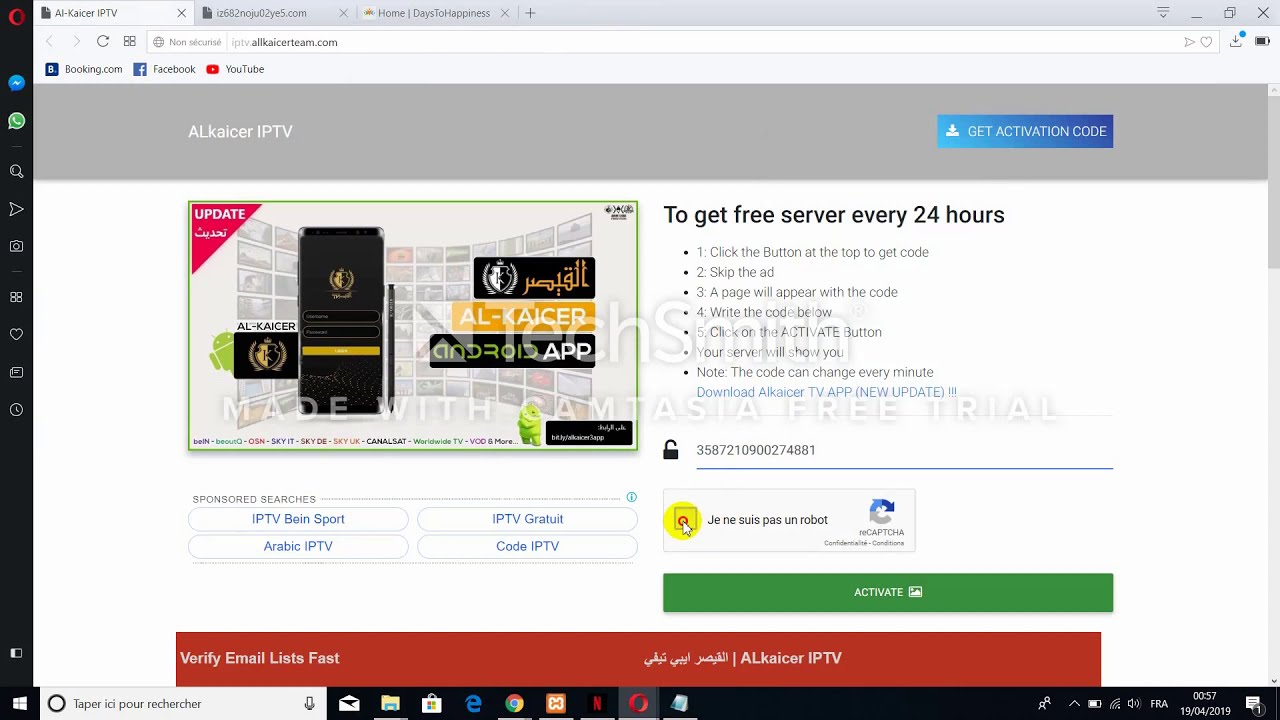The image size is (1280, 720).
Task: Open Speed Dial from toolbar grid icon
Action: (129, 41)
